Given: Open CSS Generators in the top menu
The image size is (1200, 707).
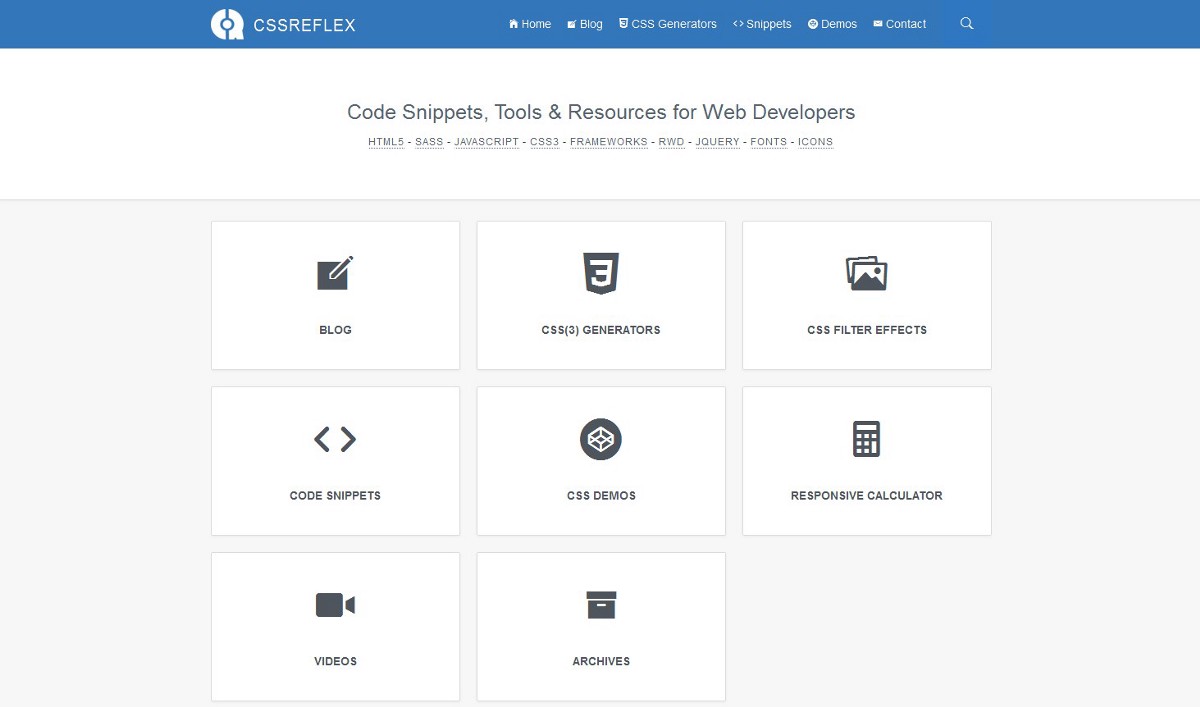Looking at the screenshot, I should 667,24.
